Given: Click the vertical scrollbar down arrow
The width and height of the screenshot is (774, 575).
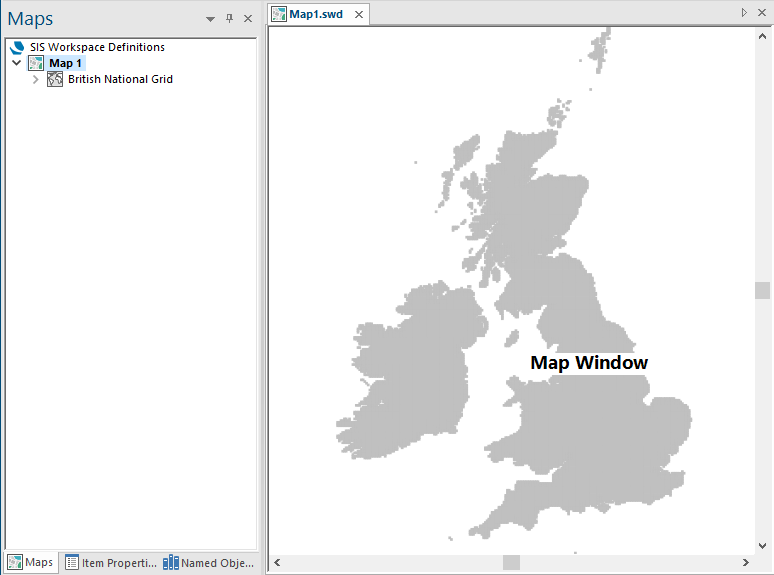Looking at the screenshot, I should click(762, 546).
